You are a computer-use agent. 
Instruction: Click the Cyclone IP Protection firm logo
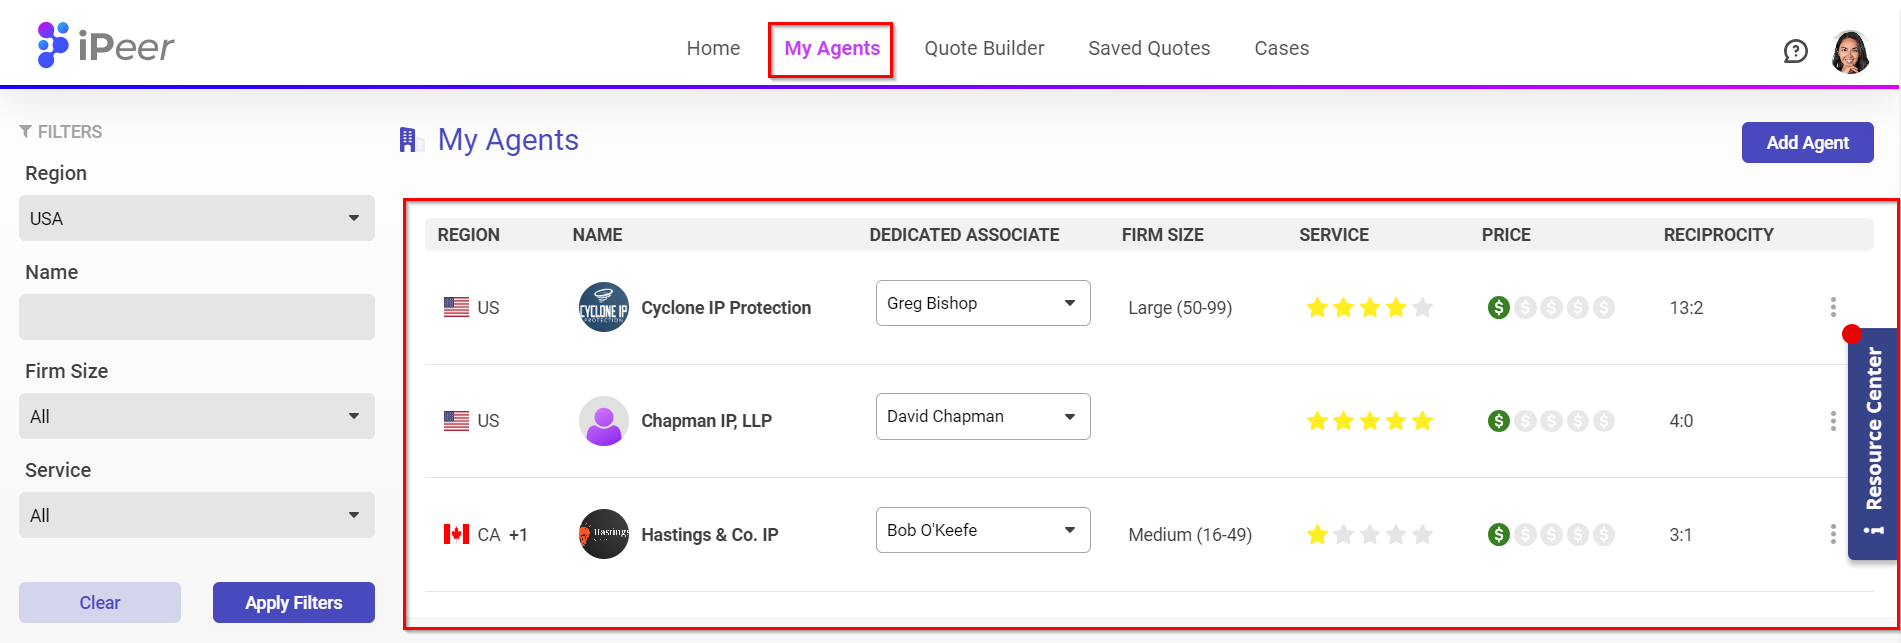click(604, 308)
